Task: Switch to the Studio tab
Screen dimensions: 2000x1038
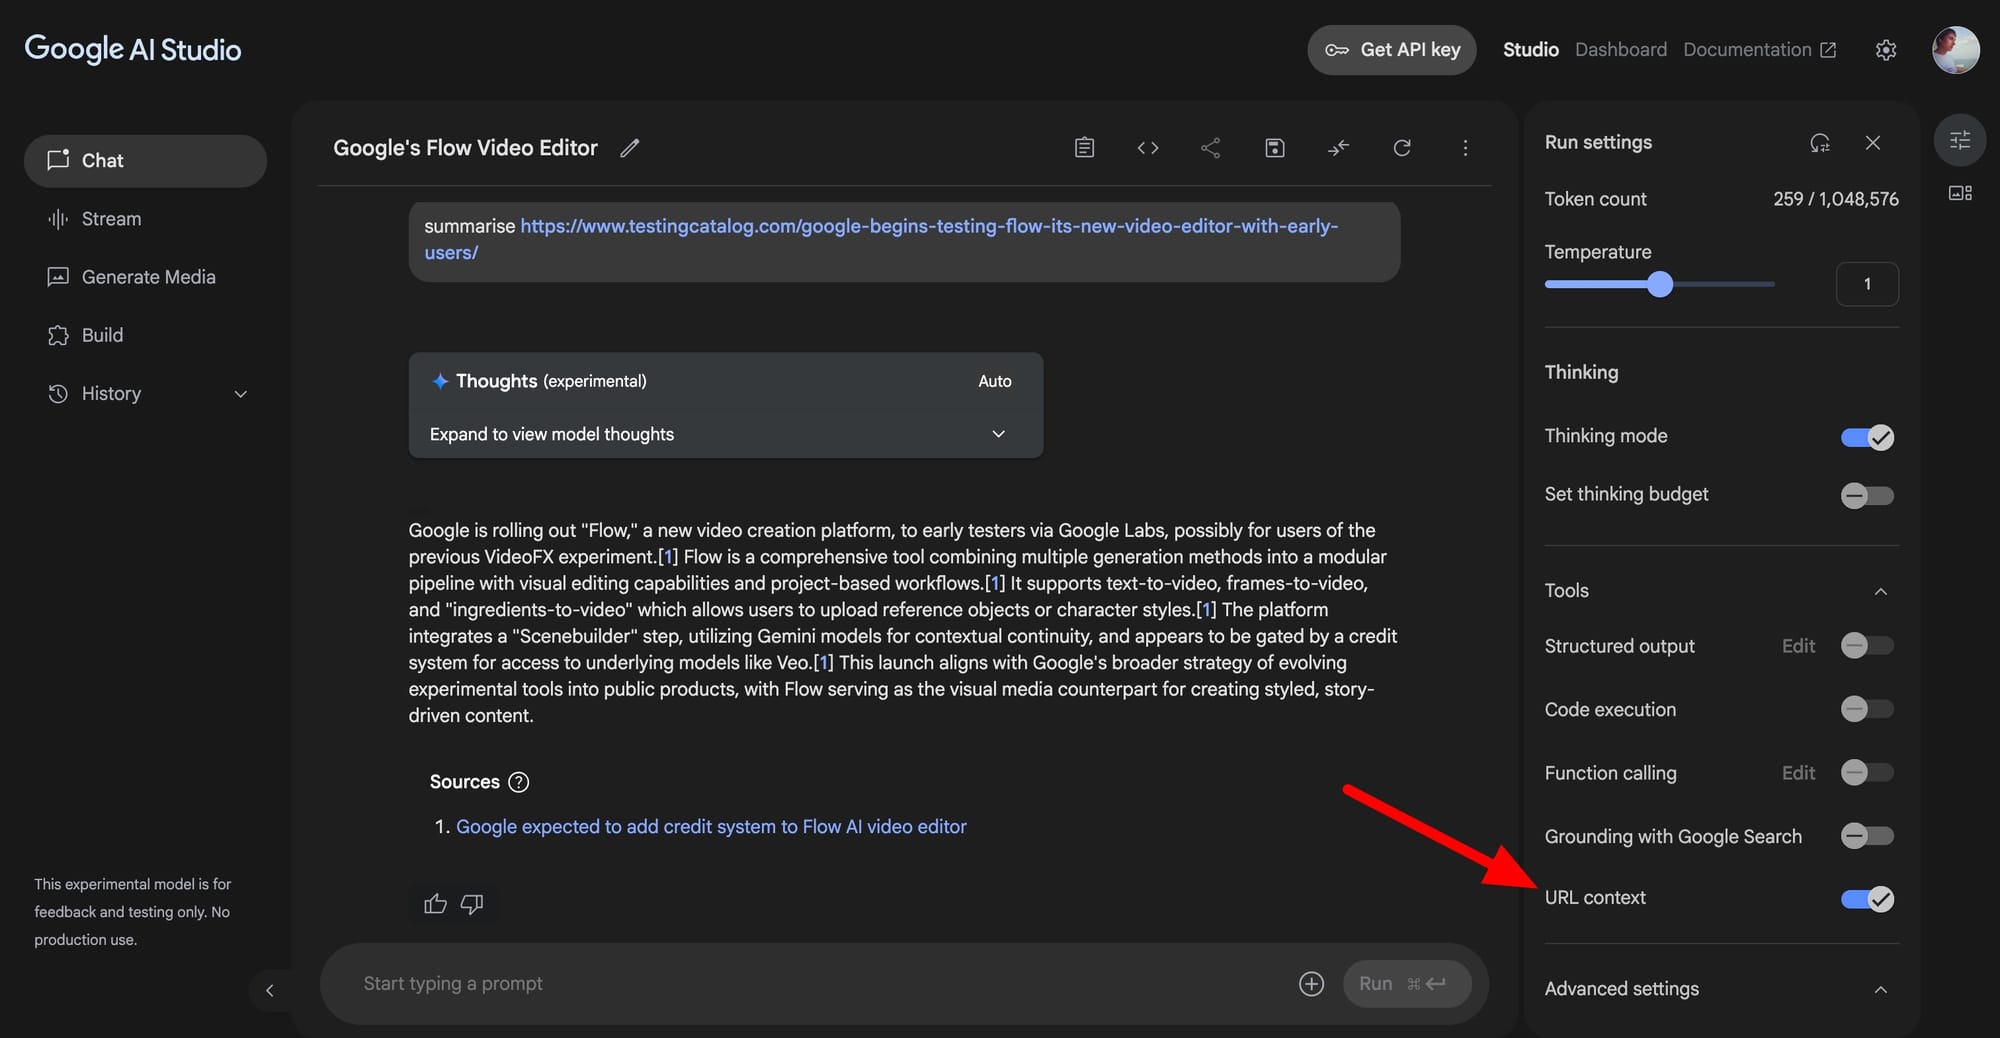Action: point(1530,50)
